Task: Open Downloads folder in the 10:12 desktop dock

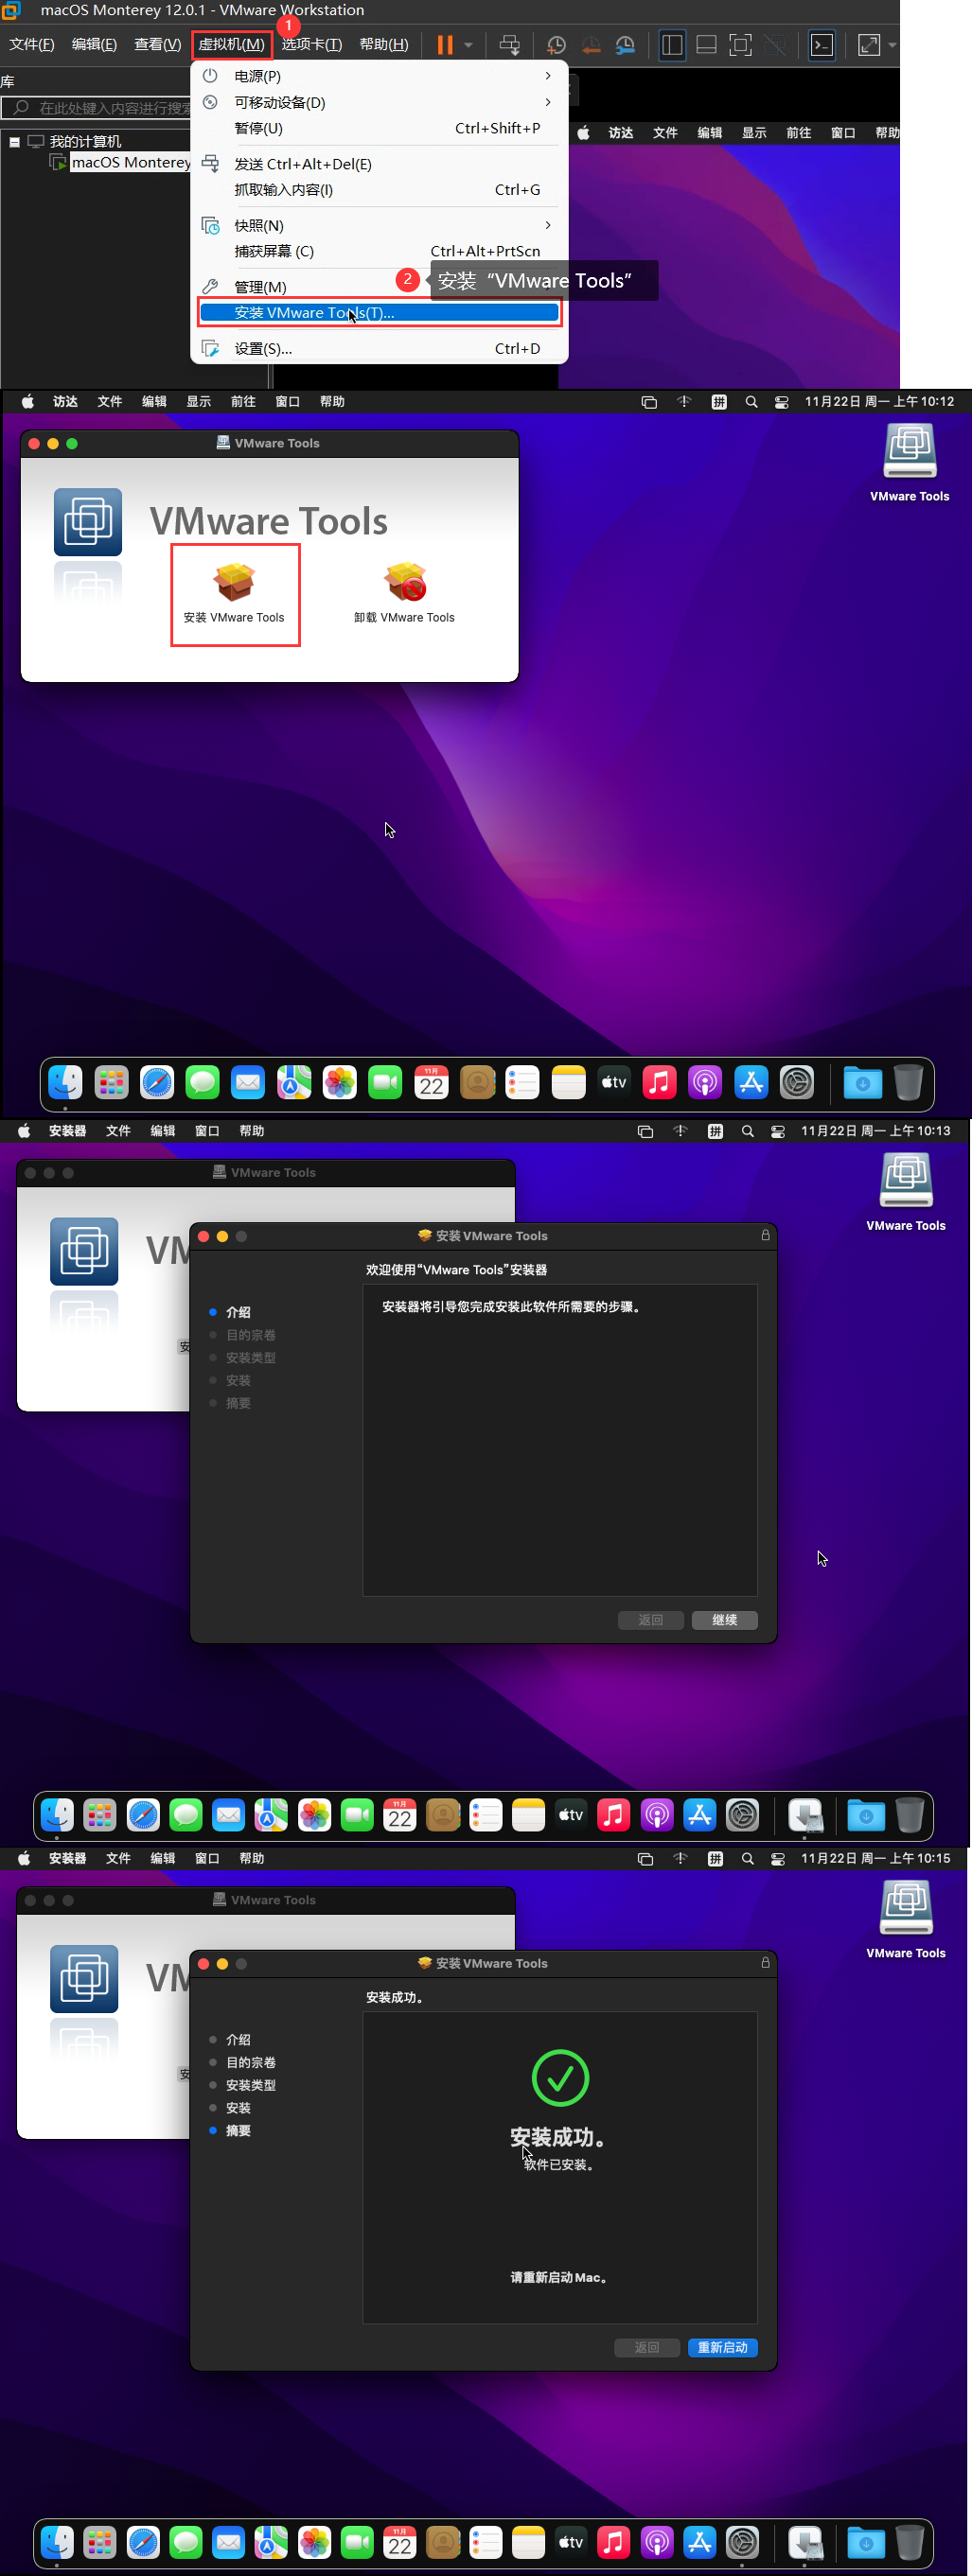Action: click(x=862, y=1082)
